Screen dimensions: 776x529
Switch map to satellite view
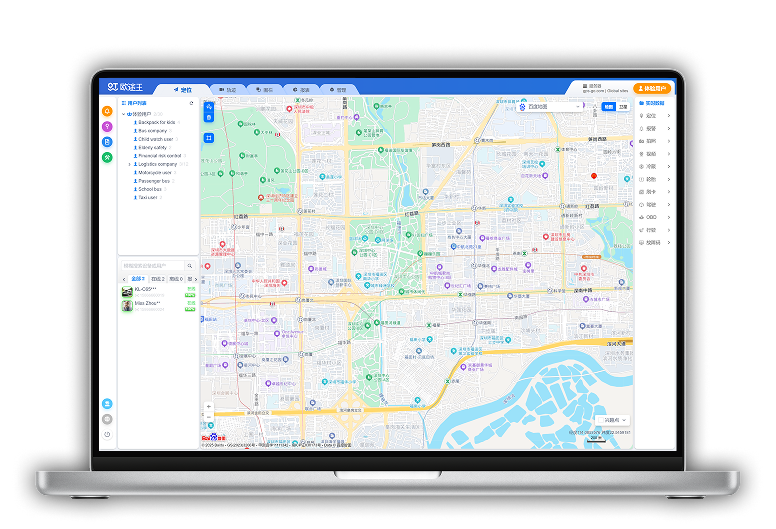click(623, 106)
